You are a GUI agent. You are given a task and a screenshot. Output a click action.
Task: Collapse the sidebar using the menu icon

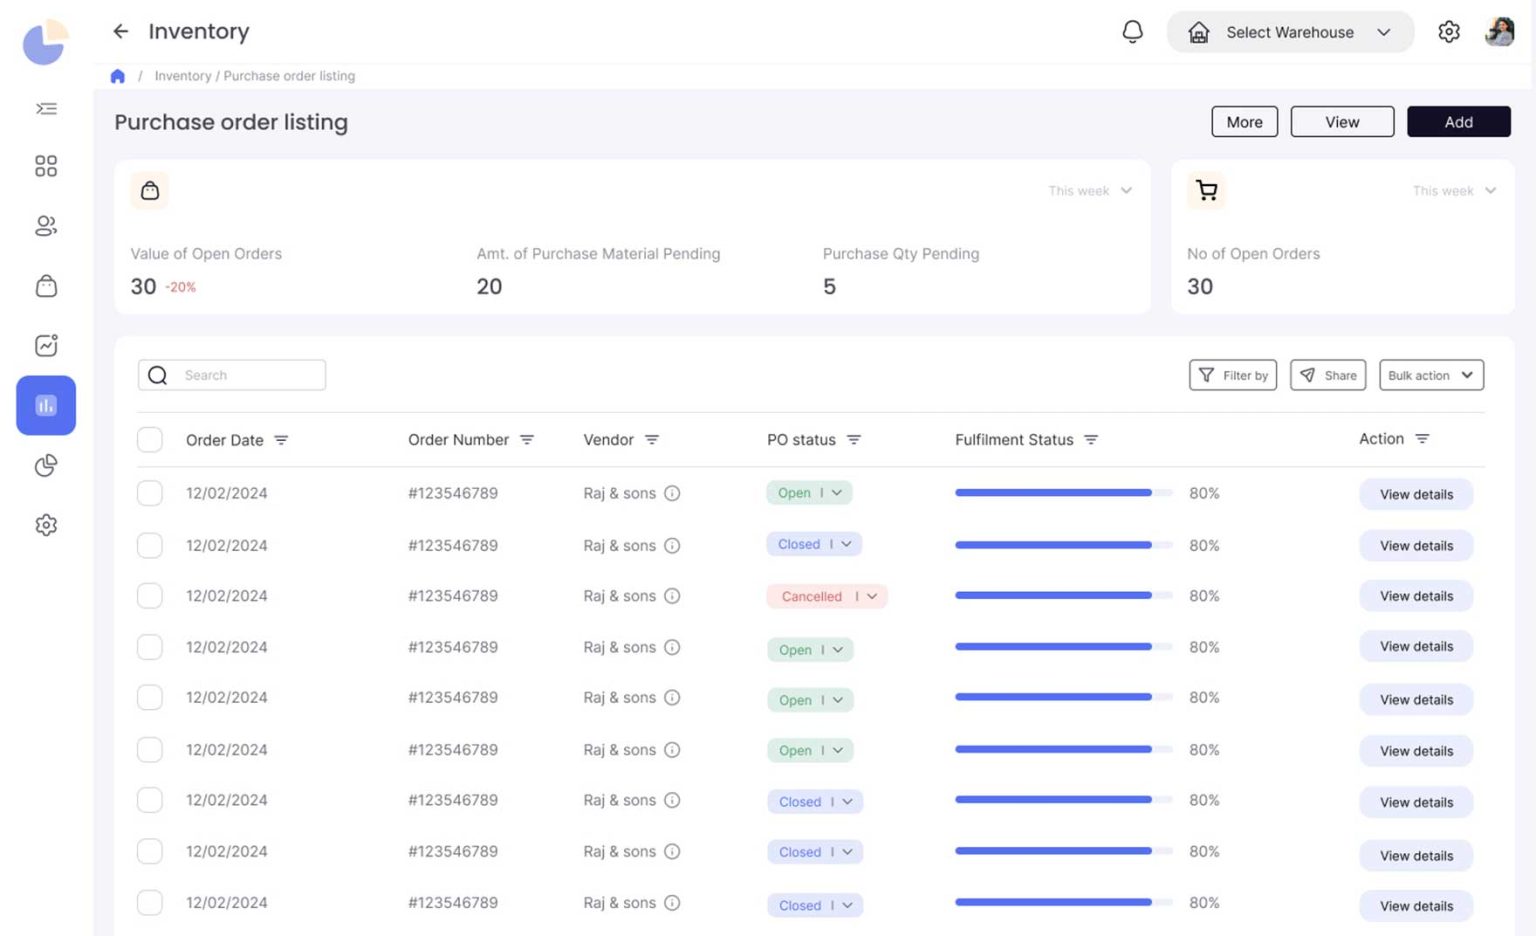pos(46,108)
